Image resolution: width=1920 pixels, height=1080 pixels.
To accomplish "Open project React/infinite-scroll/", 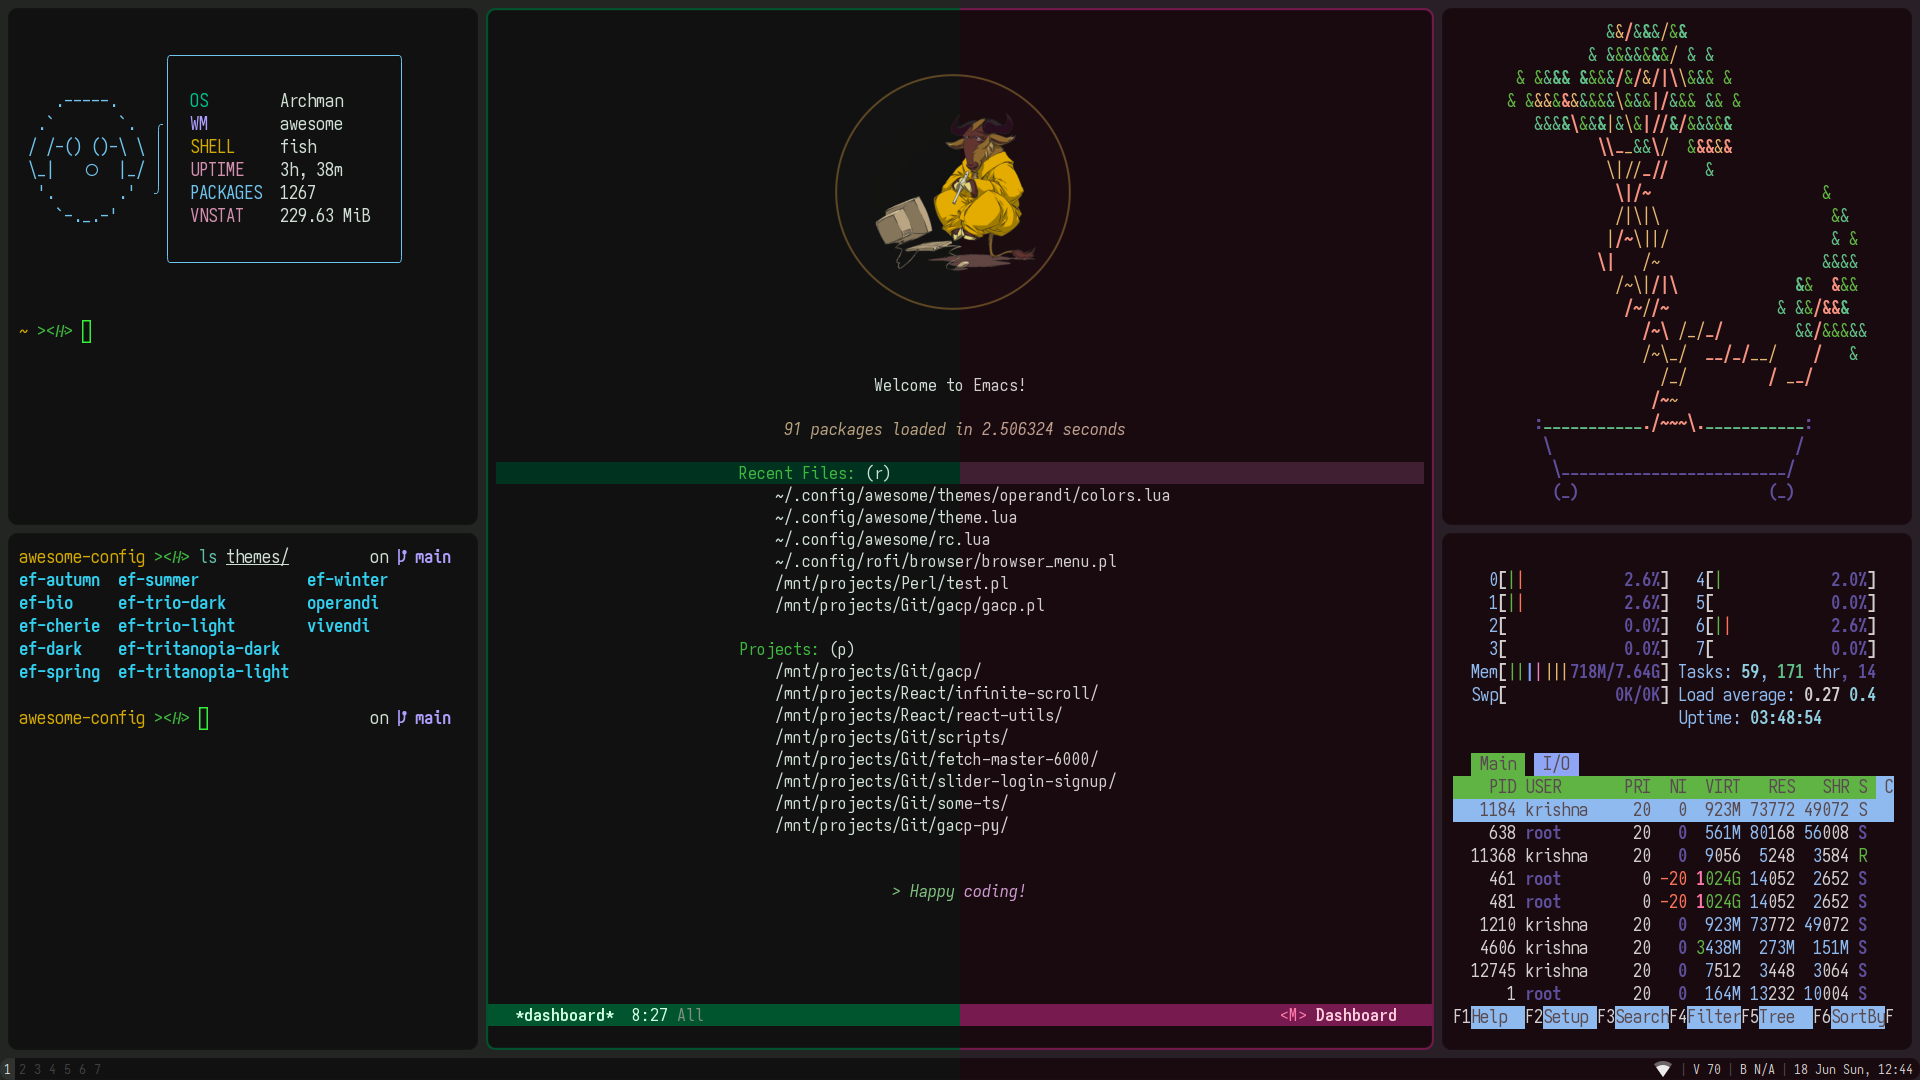I will click(937, 693).
